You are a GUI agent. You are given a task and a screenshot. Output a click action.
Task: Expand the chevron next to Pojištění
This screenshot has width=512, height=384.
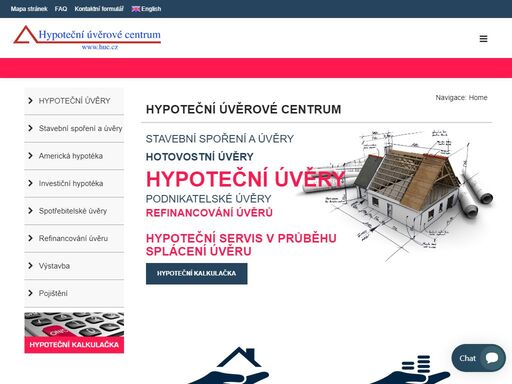pos(30,293)
